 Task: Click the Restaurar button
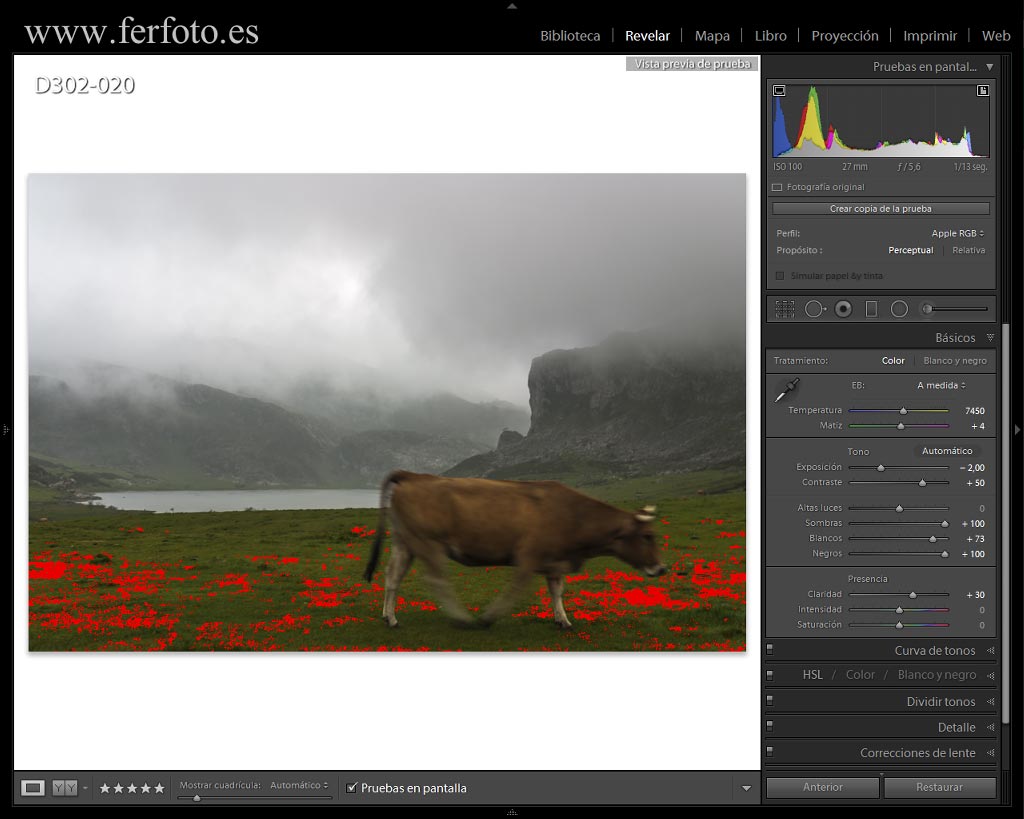[939, 787]
